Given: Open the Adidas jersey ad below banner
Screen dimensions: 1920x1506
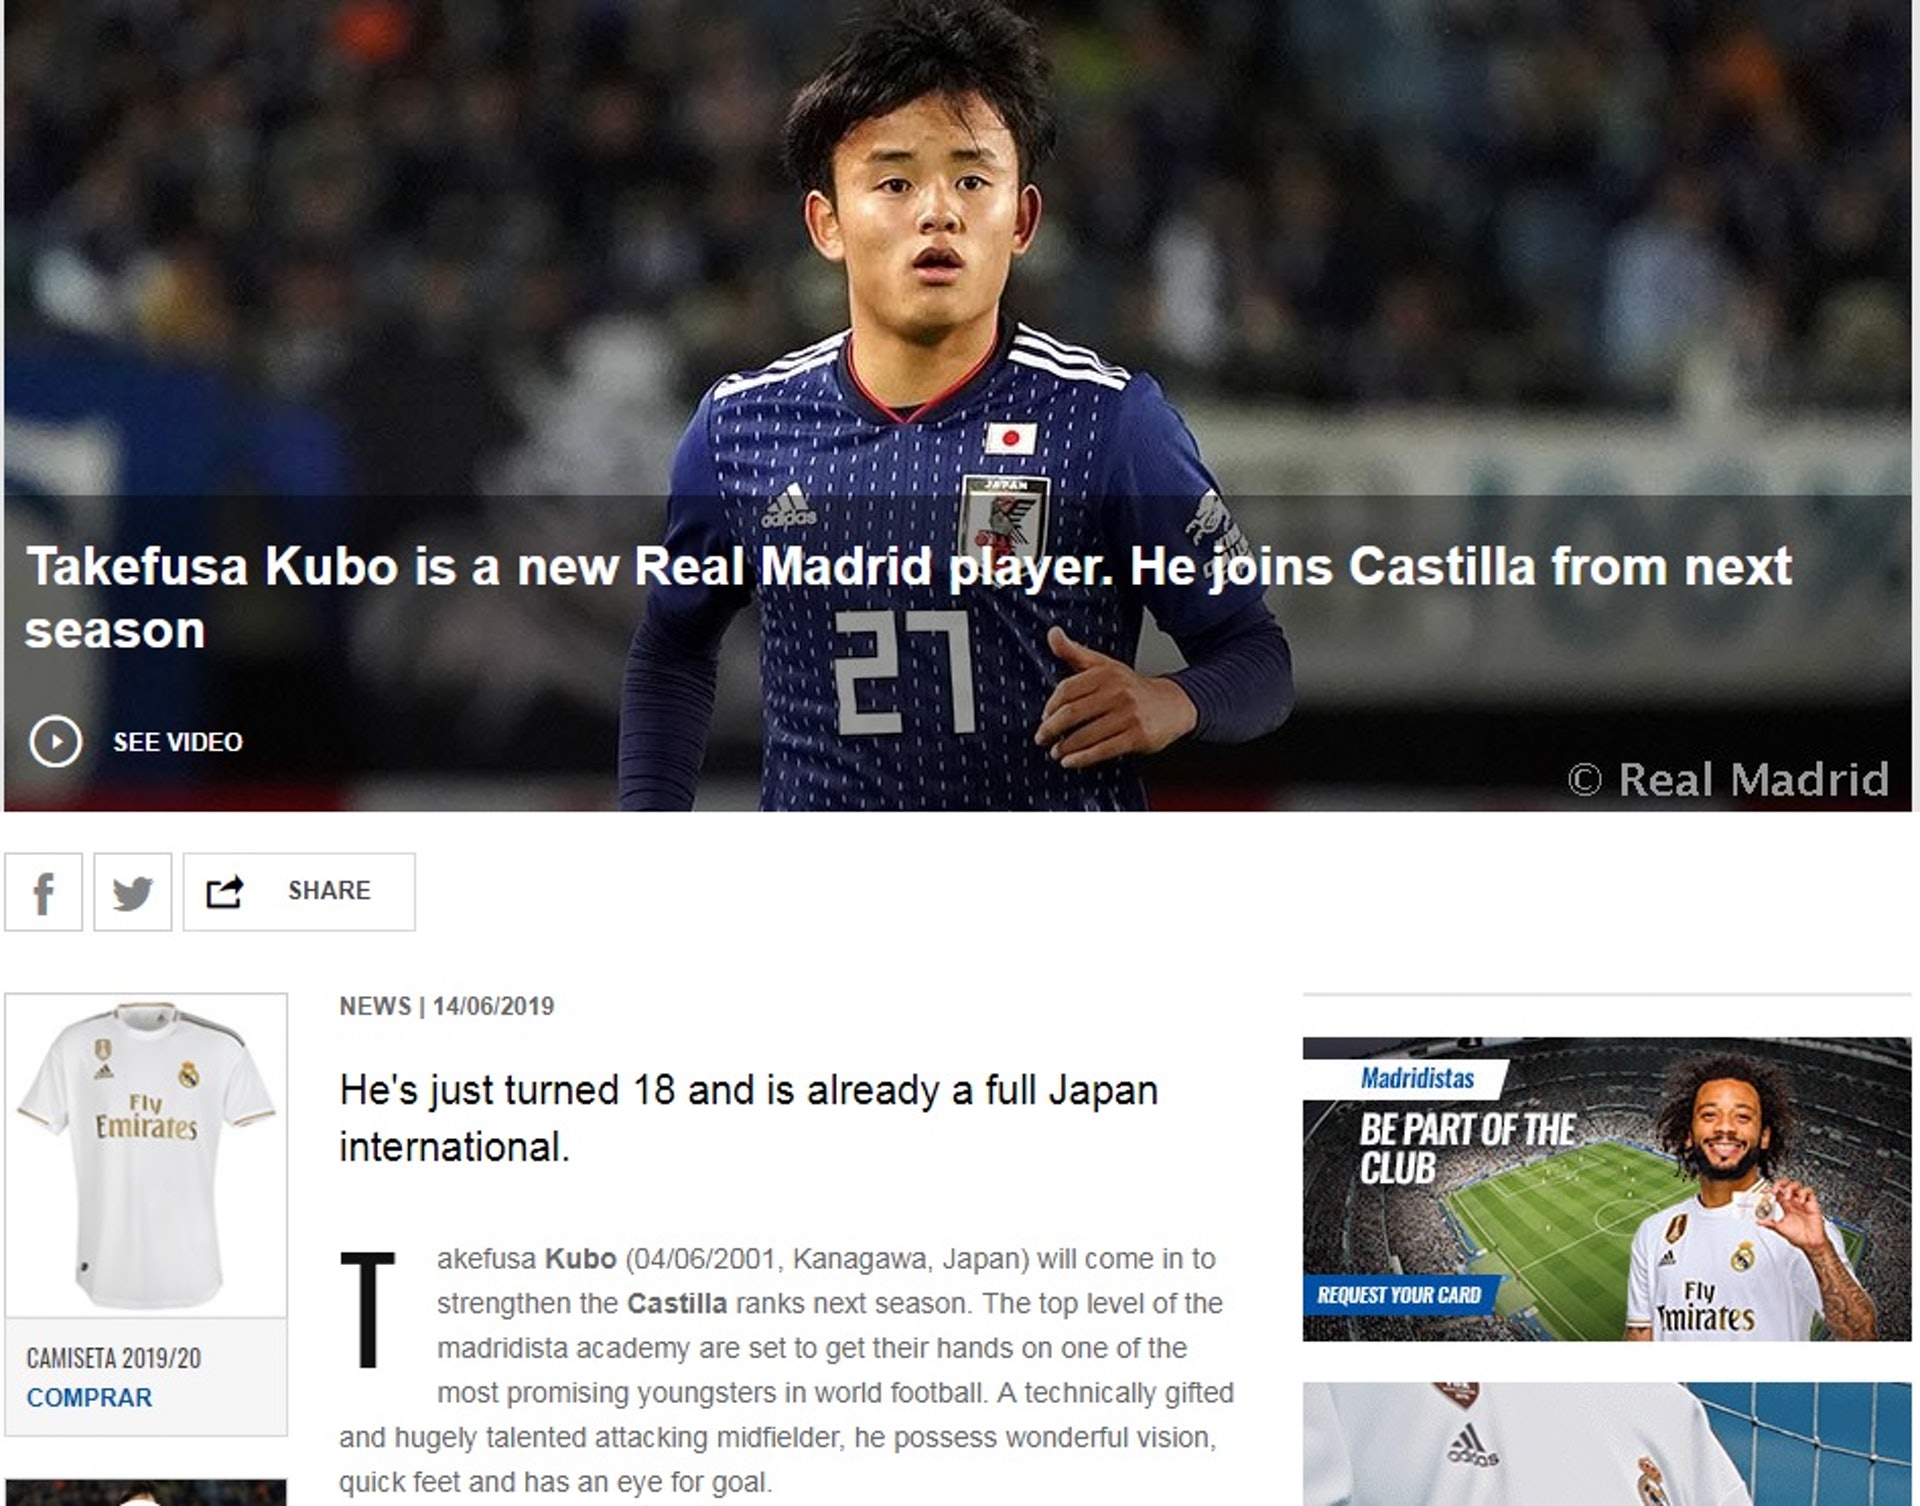Looking at the screenshot, I should (1607, 1444).
